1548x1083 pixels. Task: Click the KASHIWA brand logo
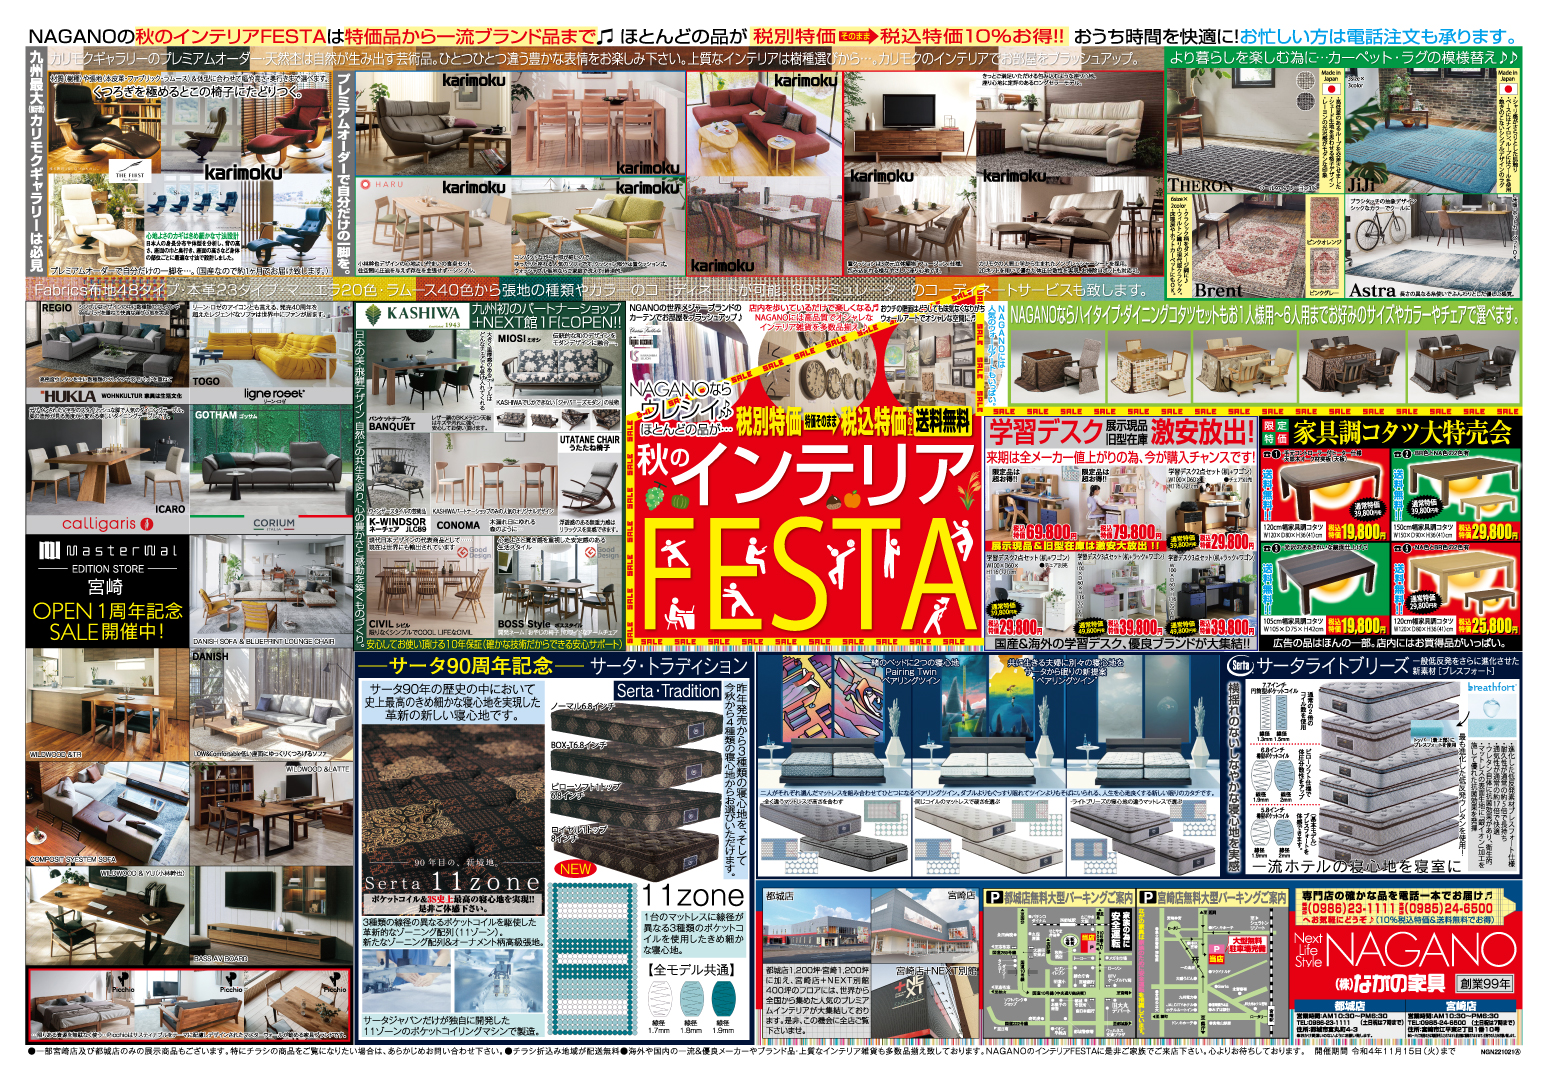click(x=411, y=316)
